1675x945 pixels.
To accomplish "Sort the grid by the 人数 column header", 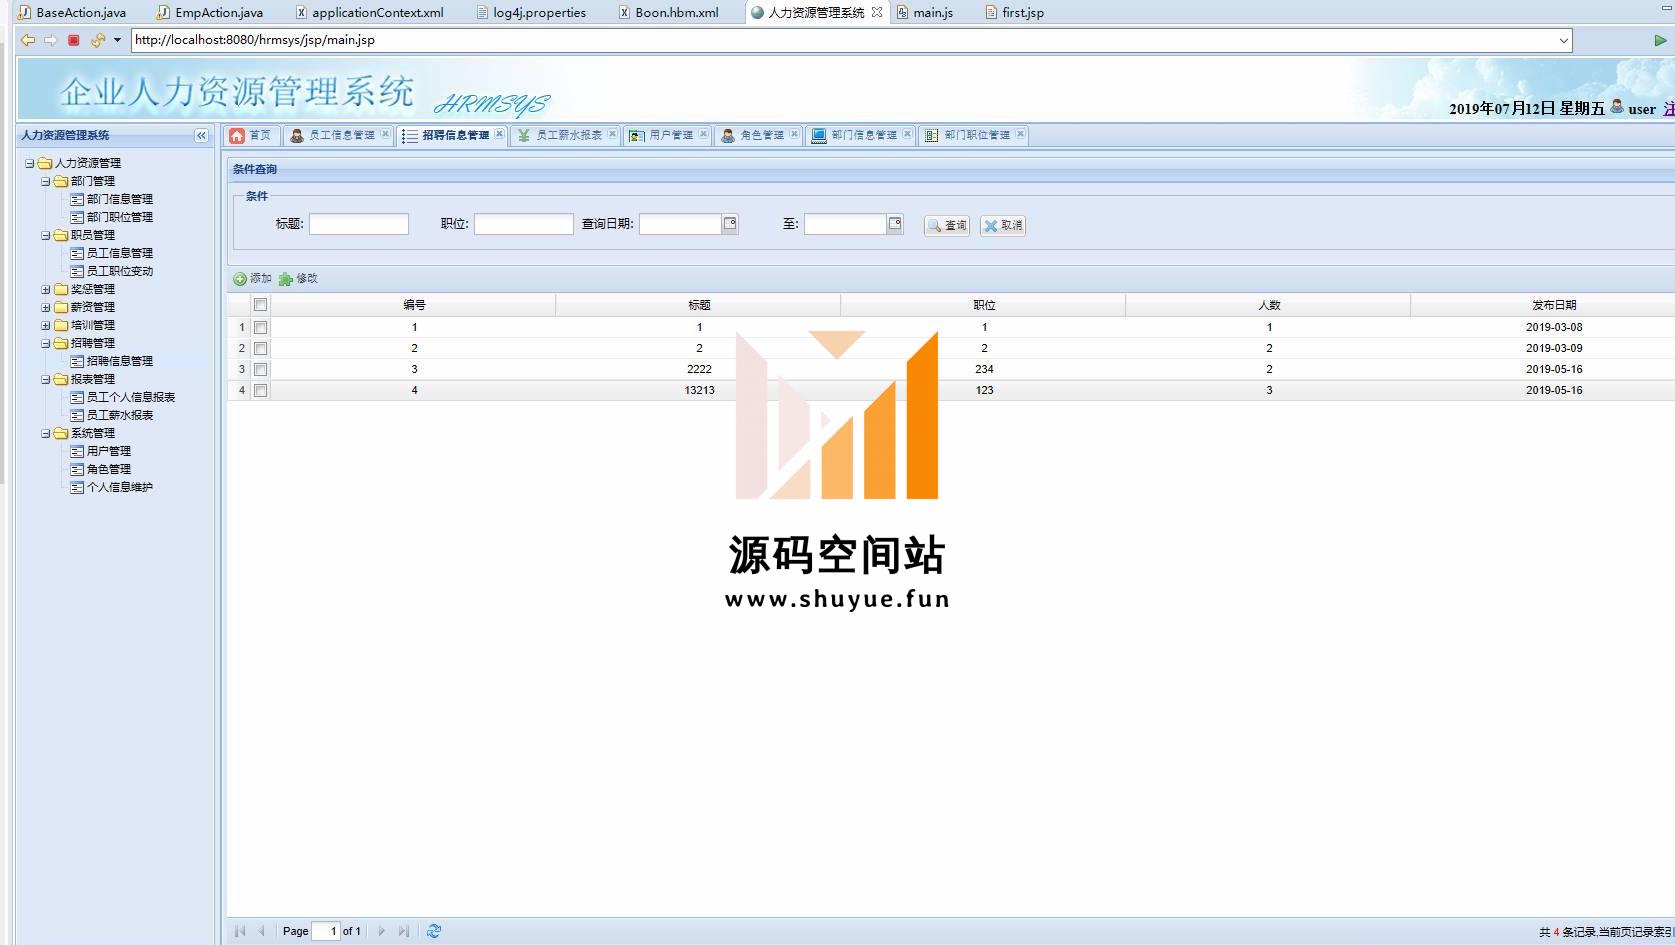I will 1268,305.
